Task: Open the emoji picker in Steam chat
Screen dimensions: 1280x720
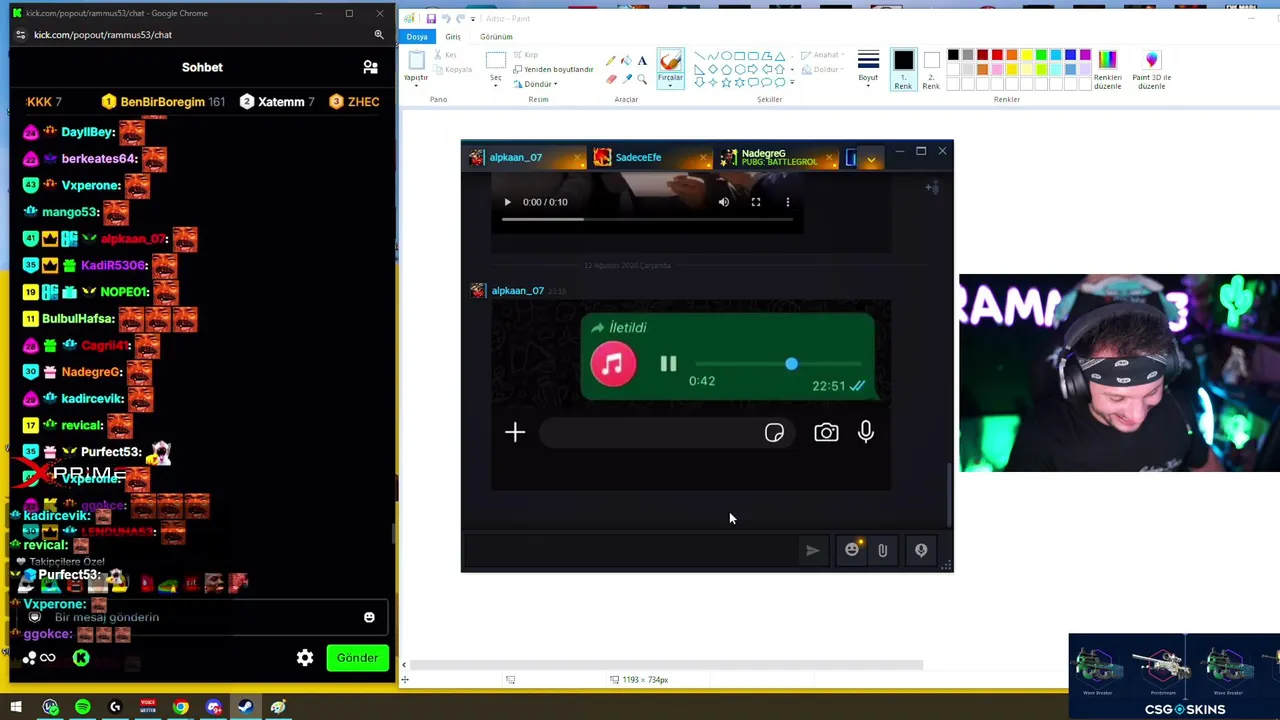Action: click(852, 550)
